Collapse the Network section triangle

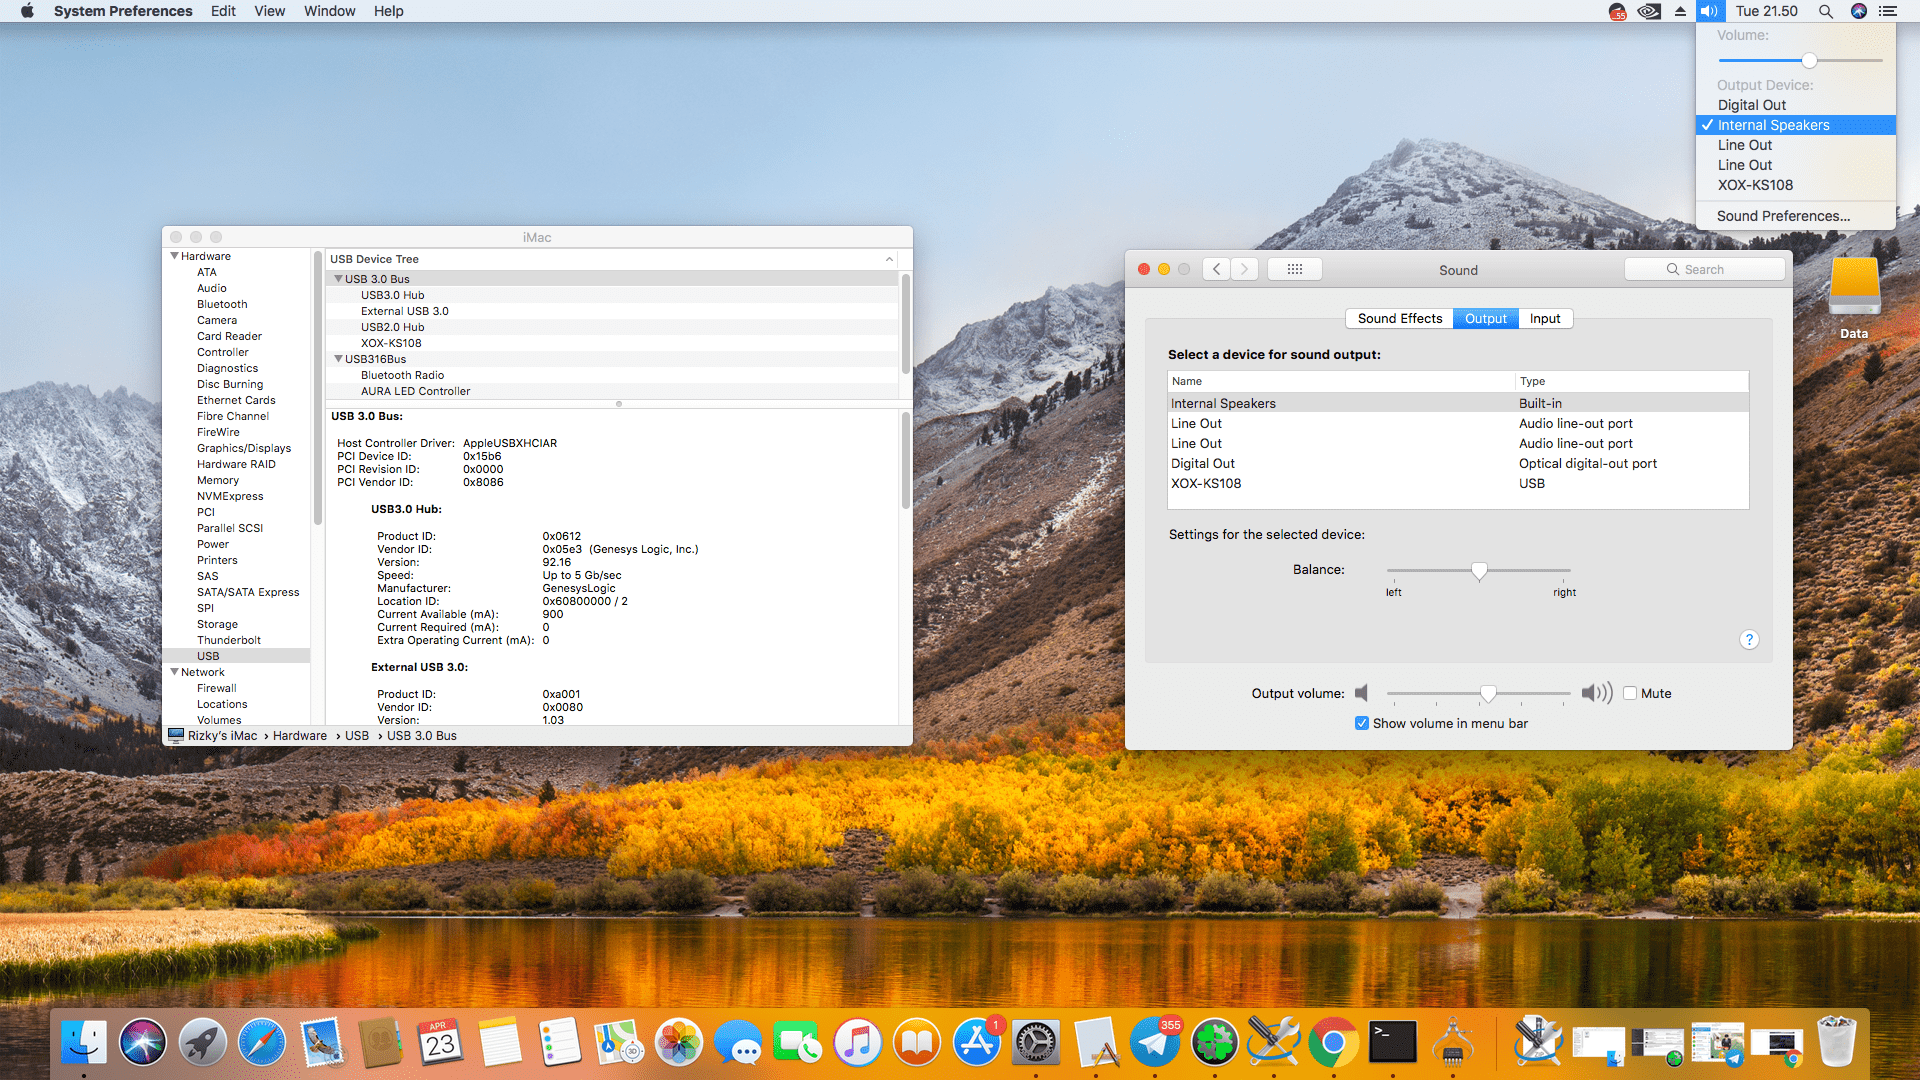174,672
